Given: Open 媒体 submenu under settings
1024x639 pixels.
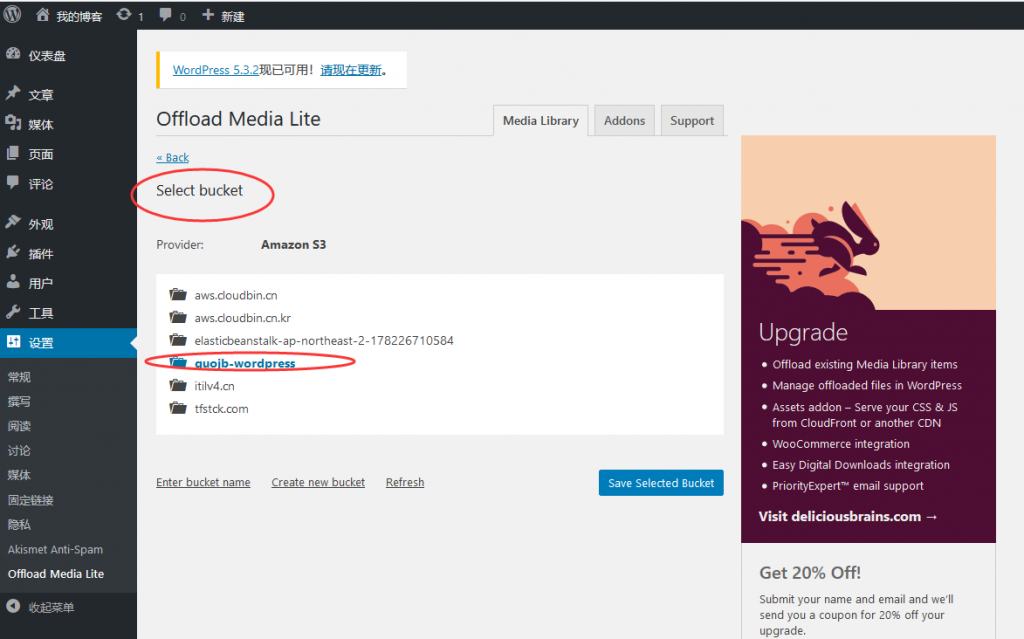Looking at the screenshot, I should pyautogui.click(x=20, y=475).
